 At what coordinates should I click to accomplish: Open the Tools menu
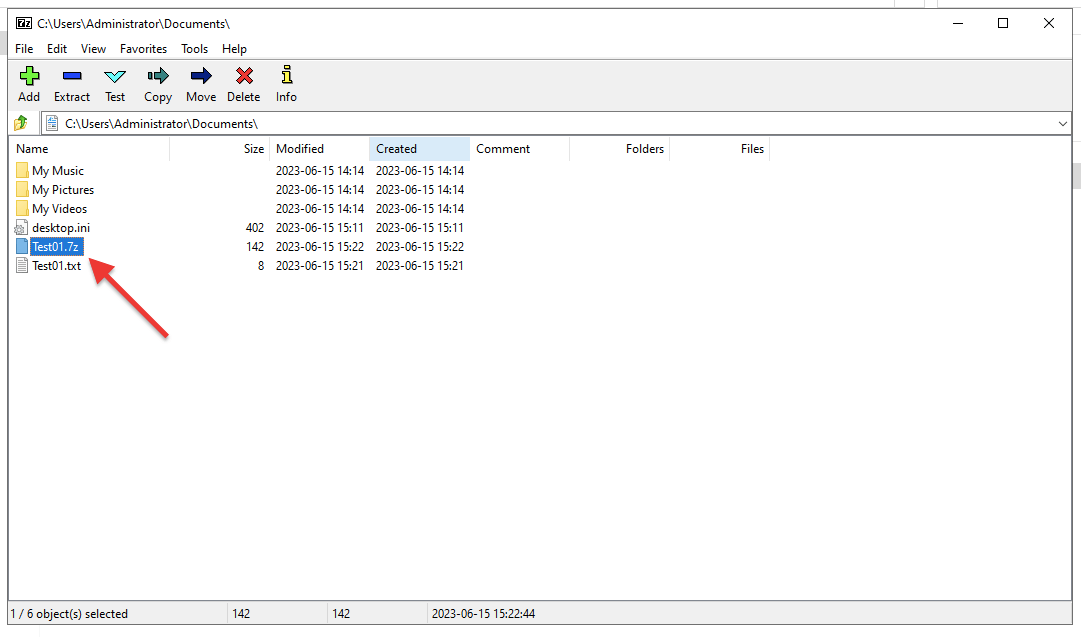(x=194, y=49)
